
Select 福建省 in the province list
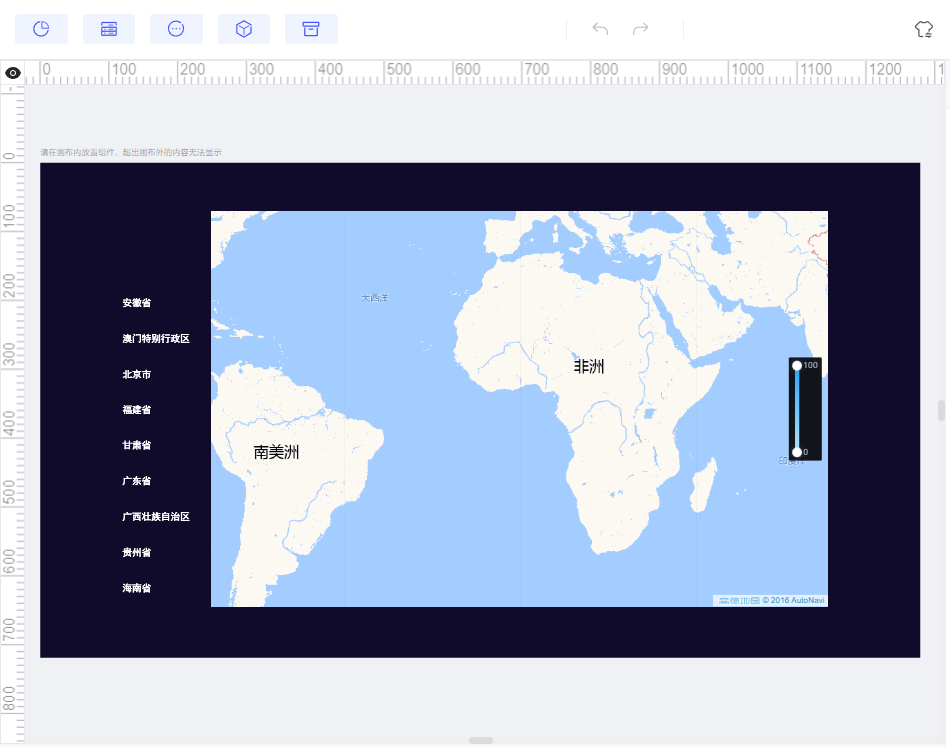137,410
